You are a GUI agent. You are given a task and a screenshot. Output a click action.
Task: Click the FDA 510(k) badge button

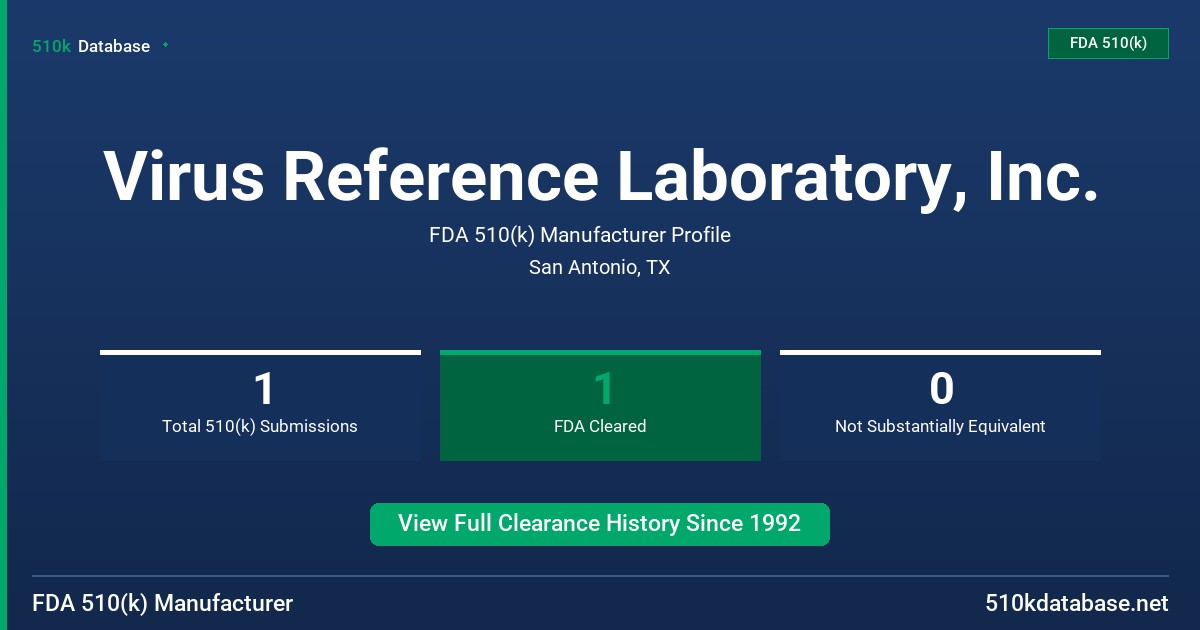coord(1108,43)
